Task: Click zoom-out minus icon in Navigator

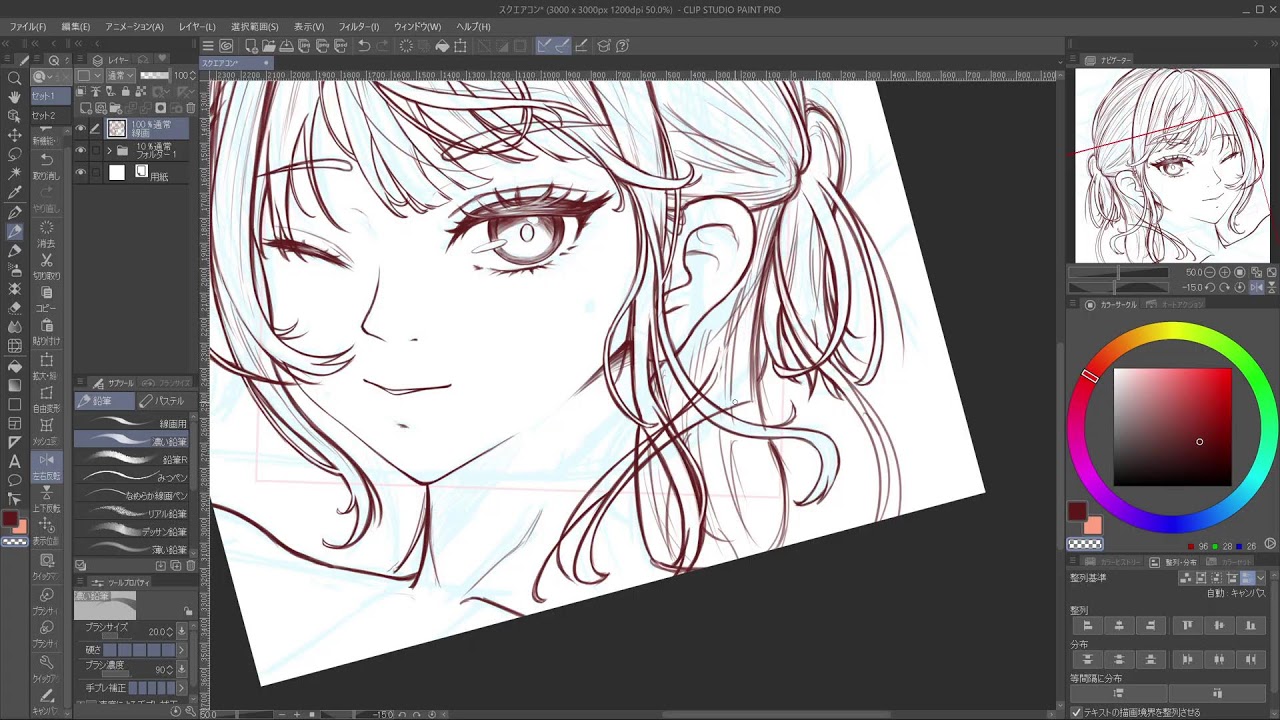Action: coord(1211,272)
